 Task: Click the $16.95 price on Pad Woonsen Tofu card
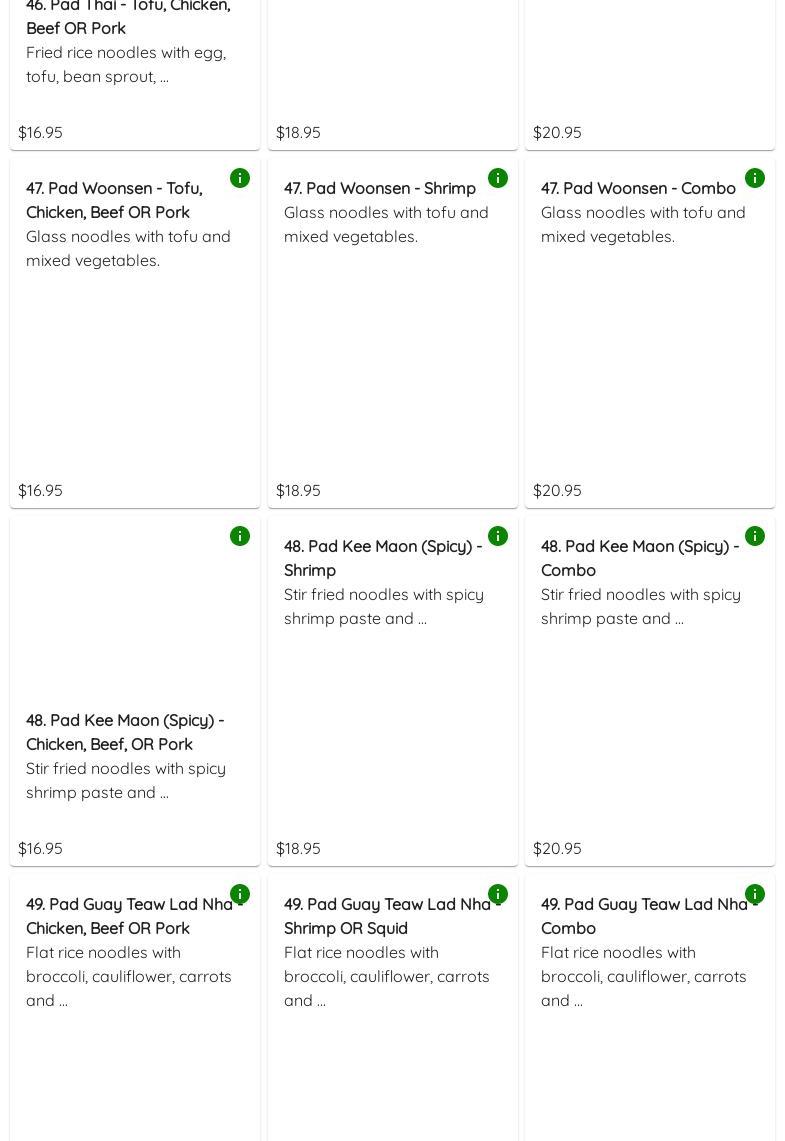[x=40, y=490]
